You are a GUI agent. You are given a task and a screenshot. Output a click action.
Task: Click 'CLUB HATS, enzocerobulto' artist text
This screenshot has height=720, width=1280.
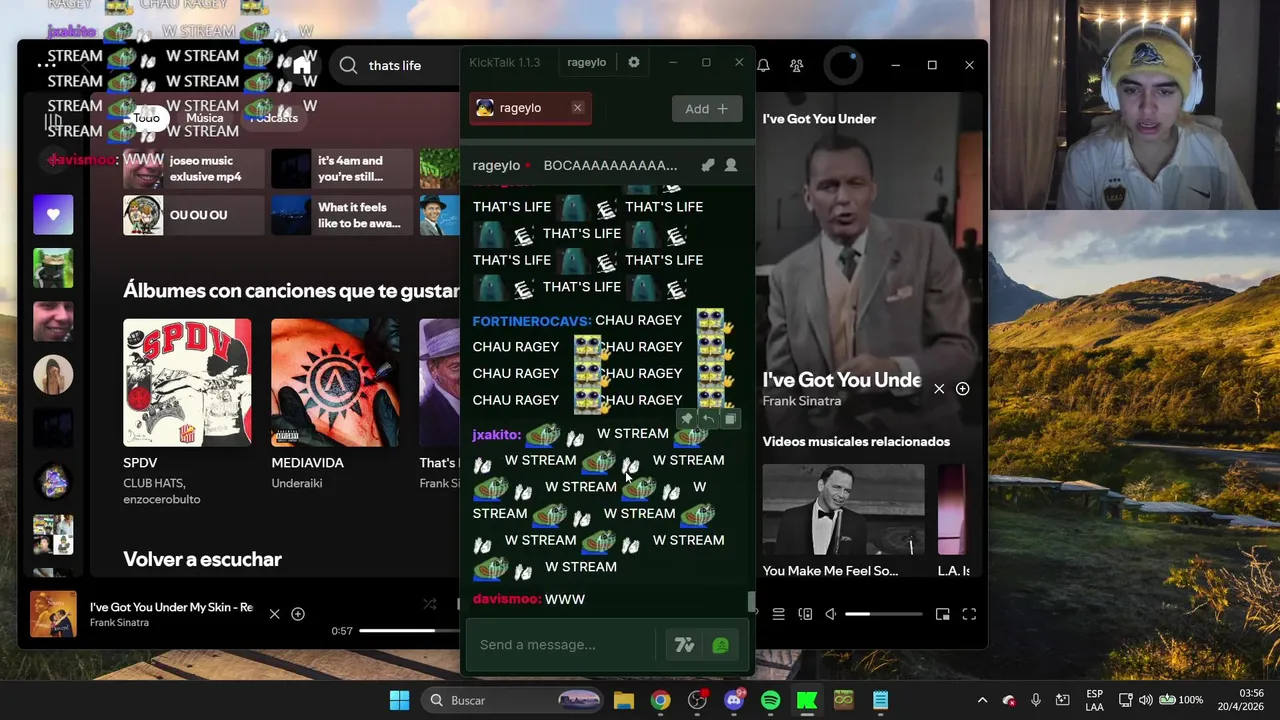point(162,491)
